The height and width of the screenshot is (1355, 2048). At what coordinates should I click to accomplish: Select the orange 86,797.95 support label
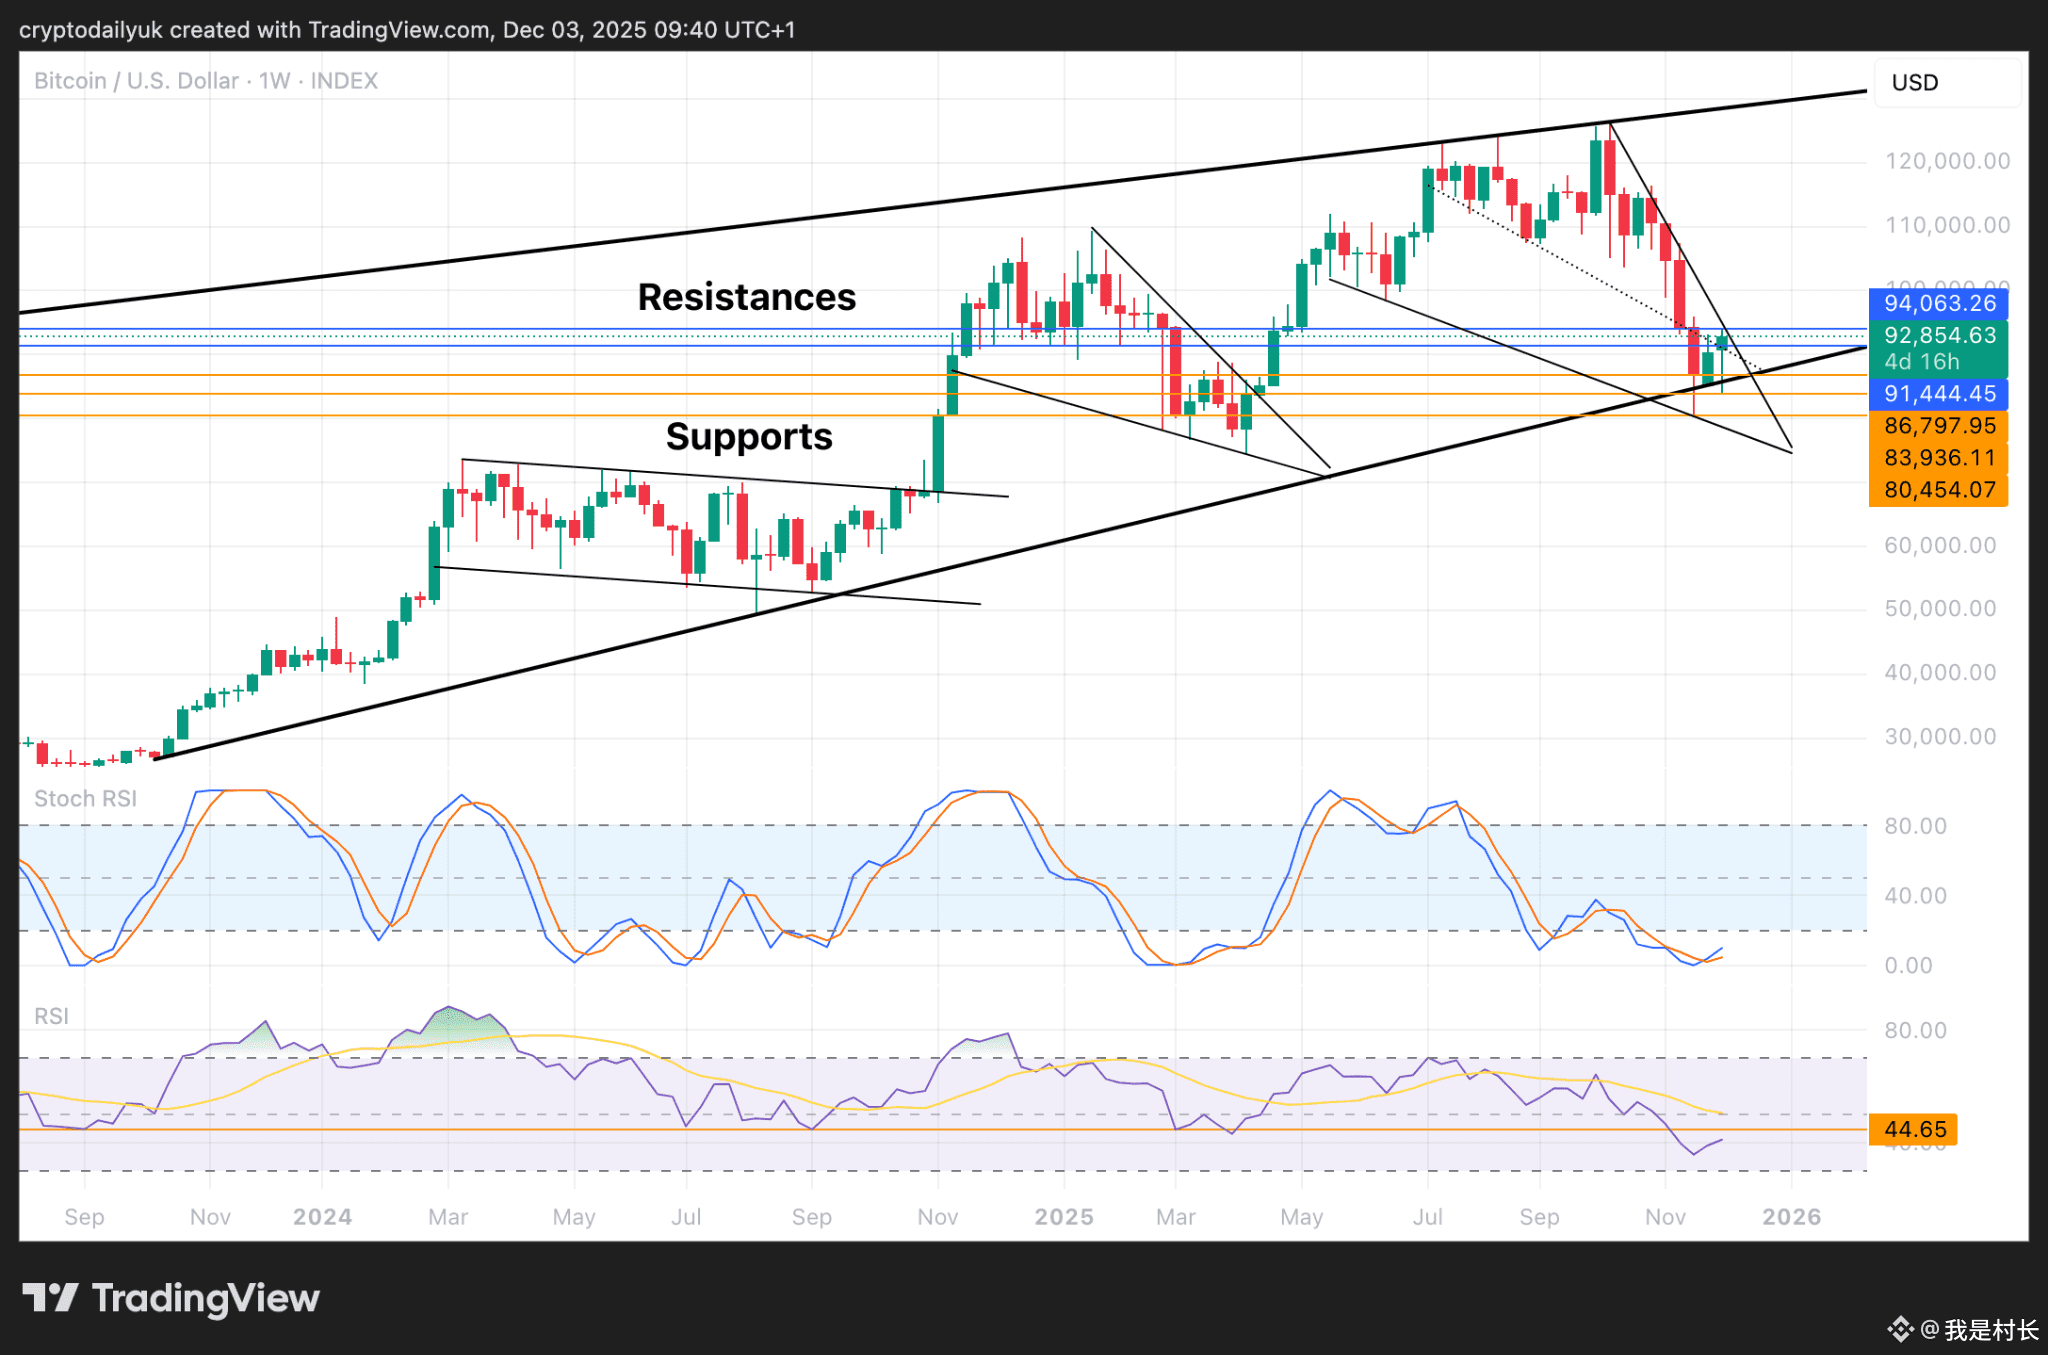(x=1938, y=426)
